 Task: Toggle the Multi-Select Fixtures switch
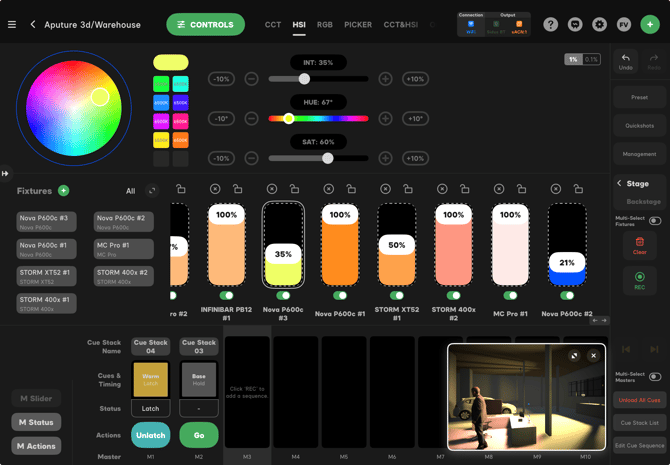click(655, 221)
